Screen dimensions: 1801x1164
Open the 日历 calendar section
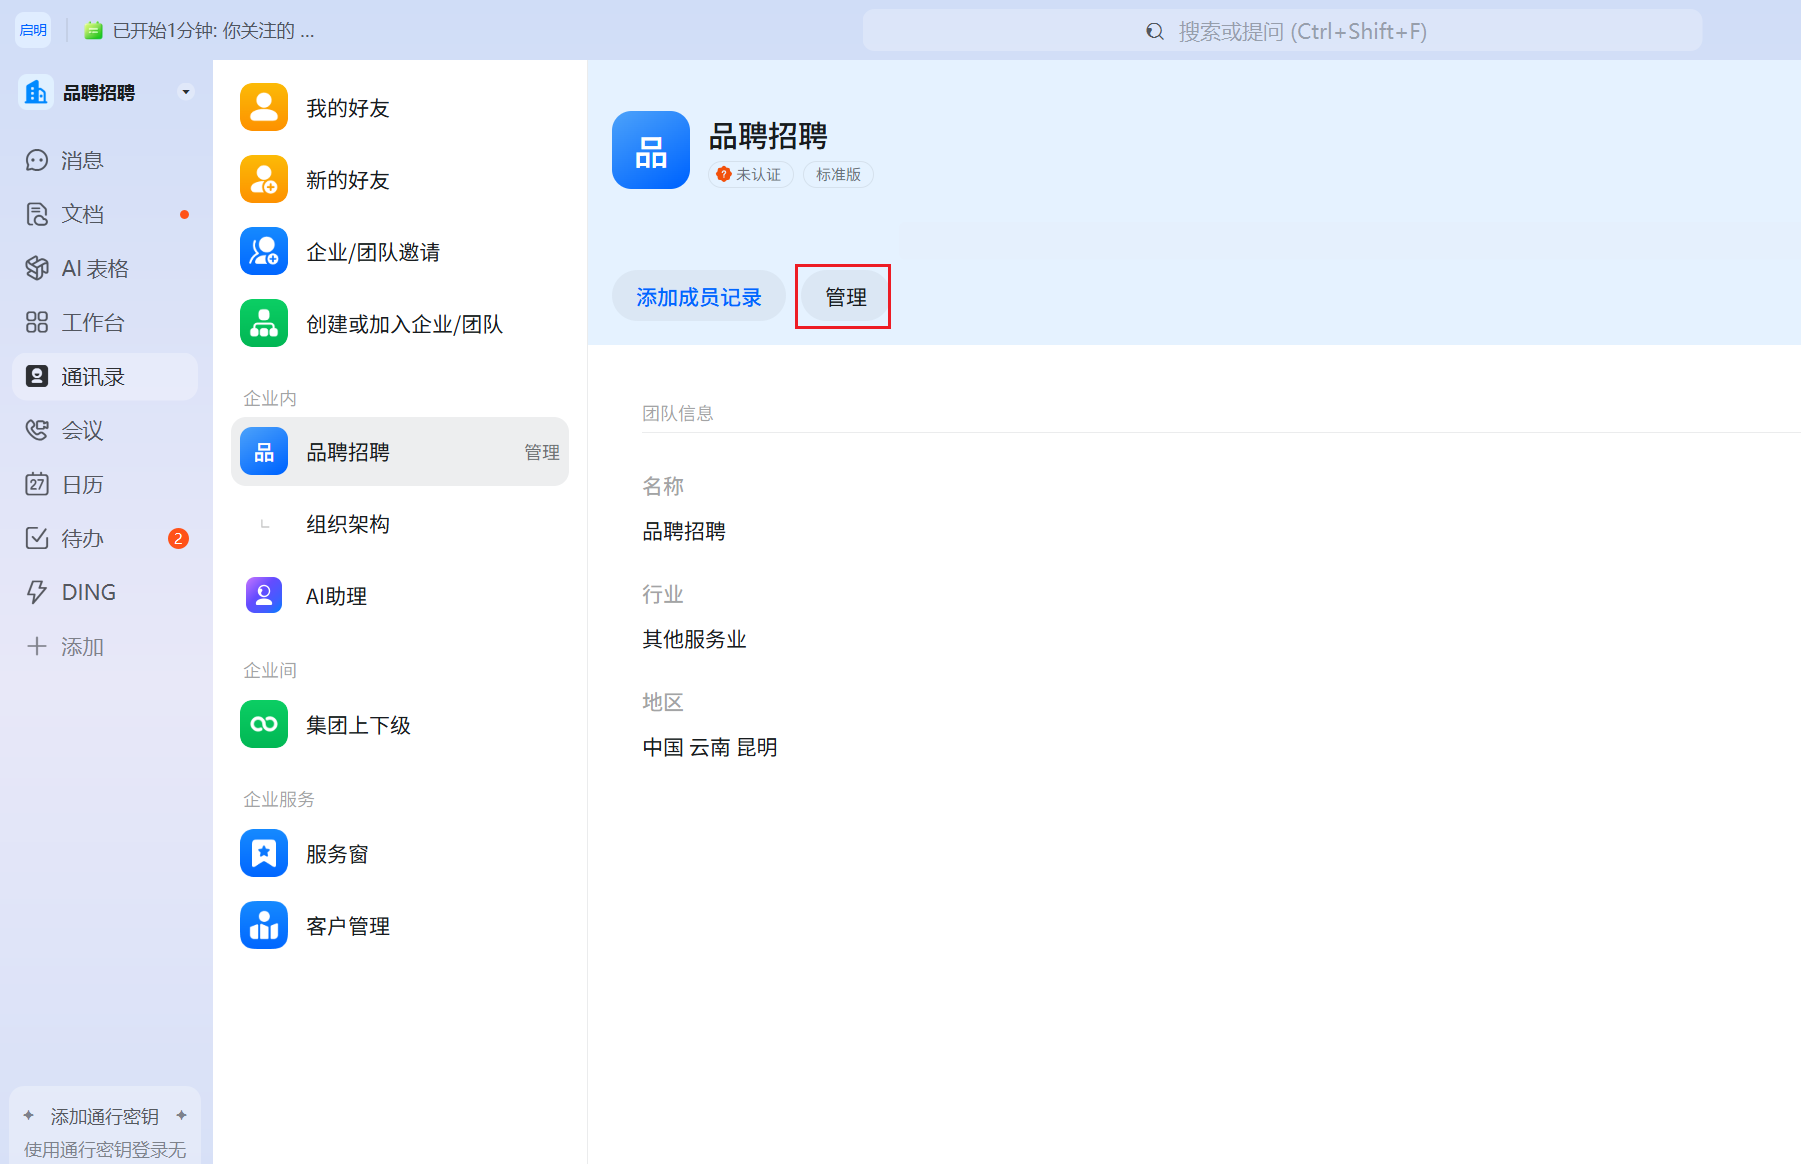[x=82, y=485]
